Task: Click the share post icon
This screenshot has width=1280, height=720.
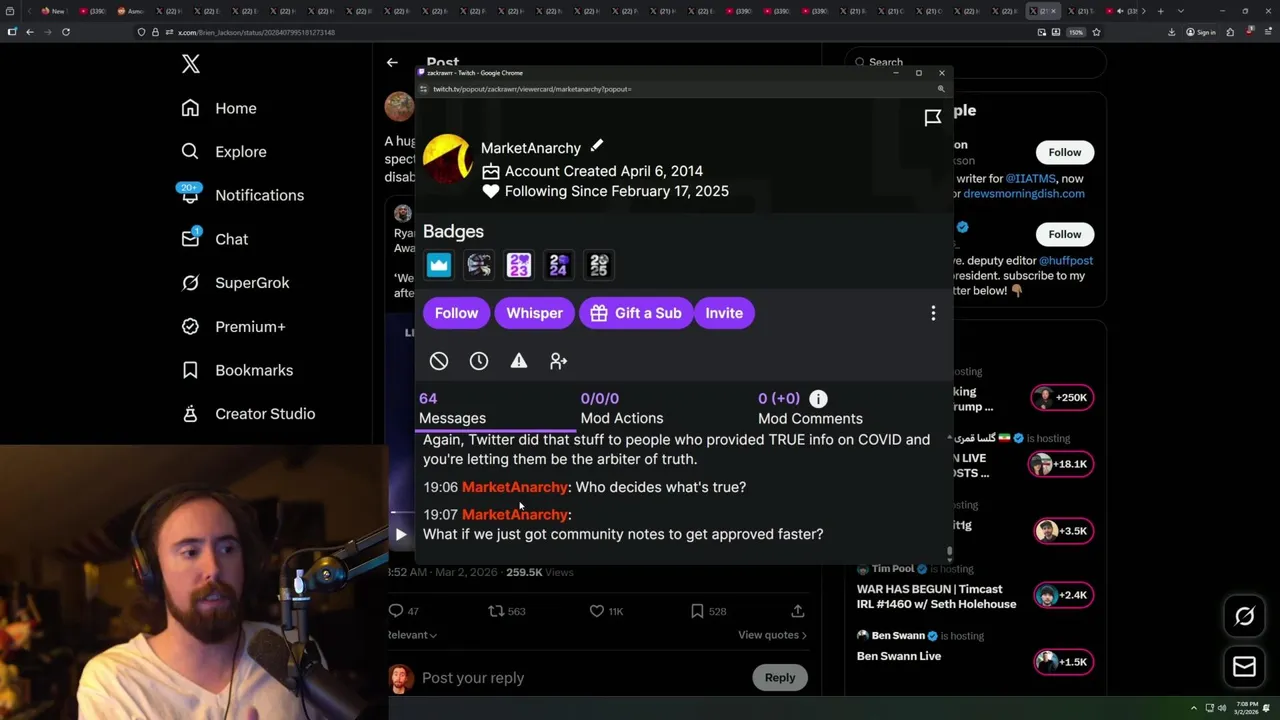Action: click(x=798, y=611)
